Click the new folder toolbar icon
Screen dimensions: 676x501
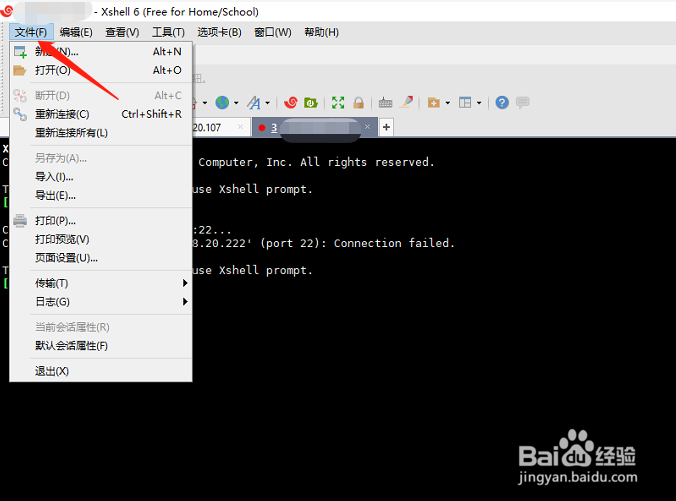434,103
